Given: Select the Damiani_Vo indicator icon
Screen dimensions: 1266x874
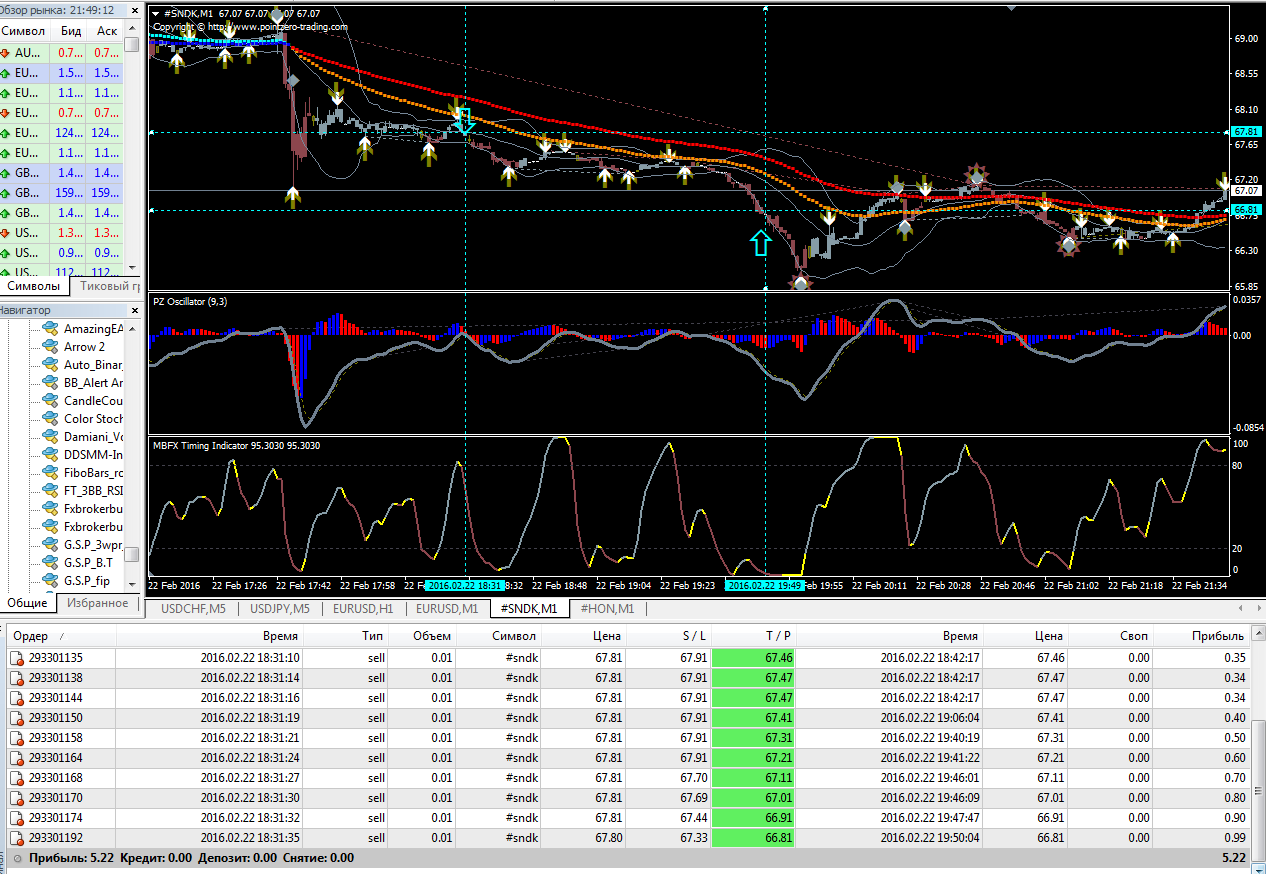Looking at the screenshot, I should [x=49, y=436].
